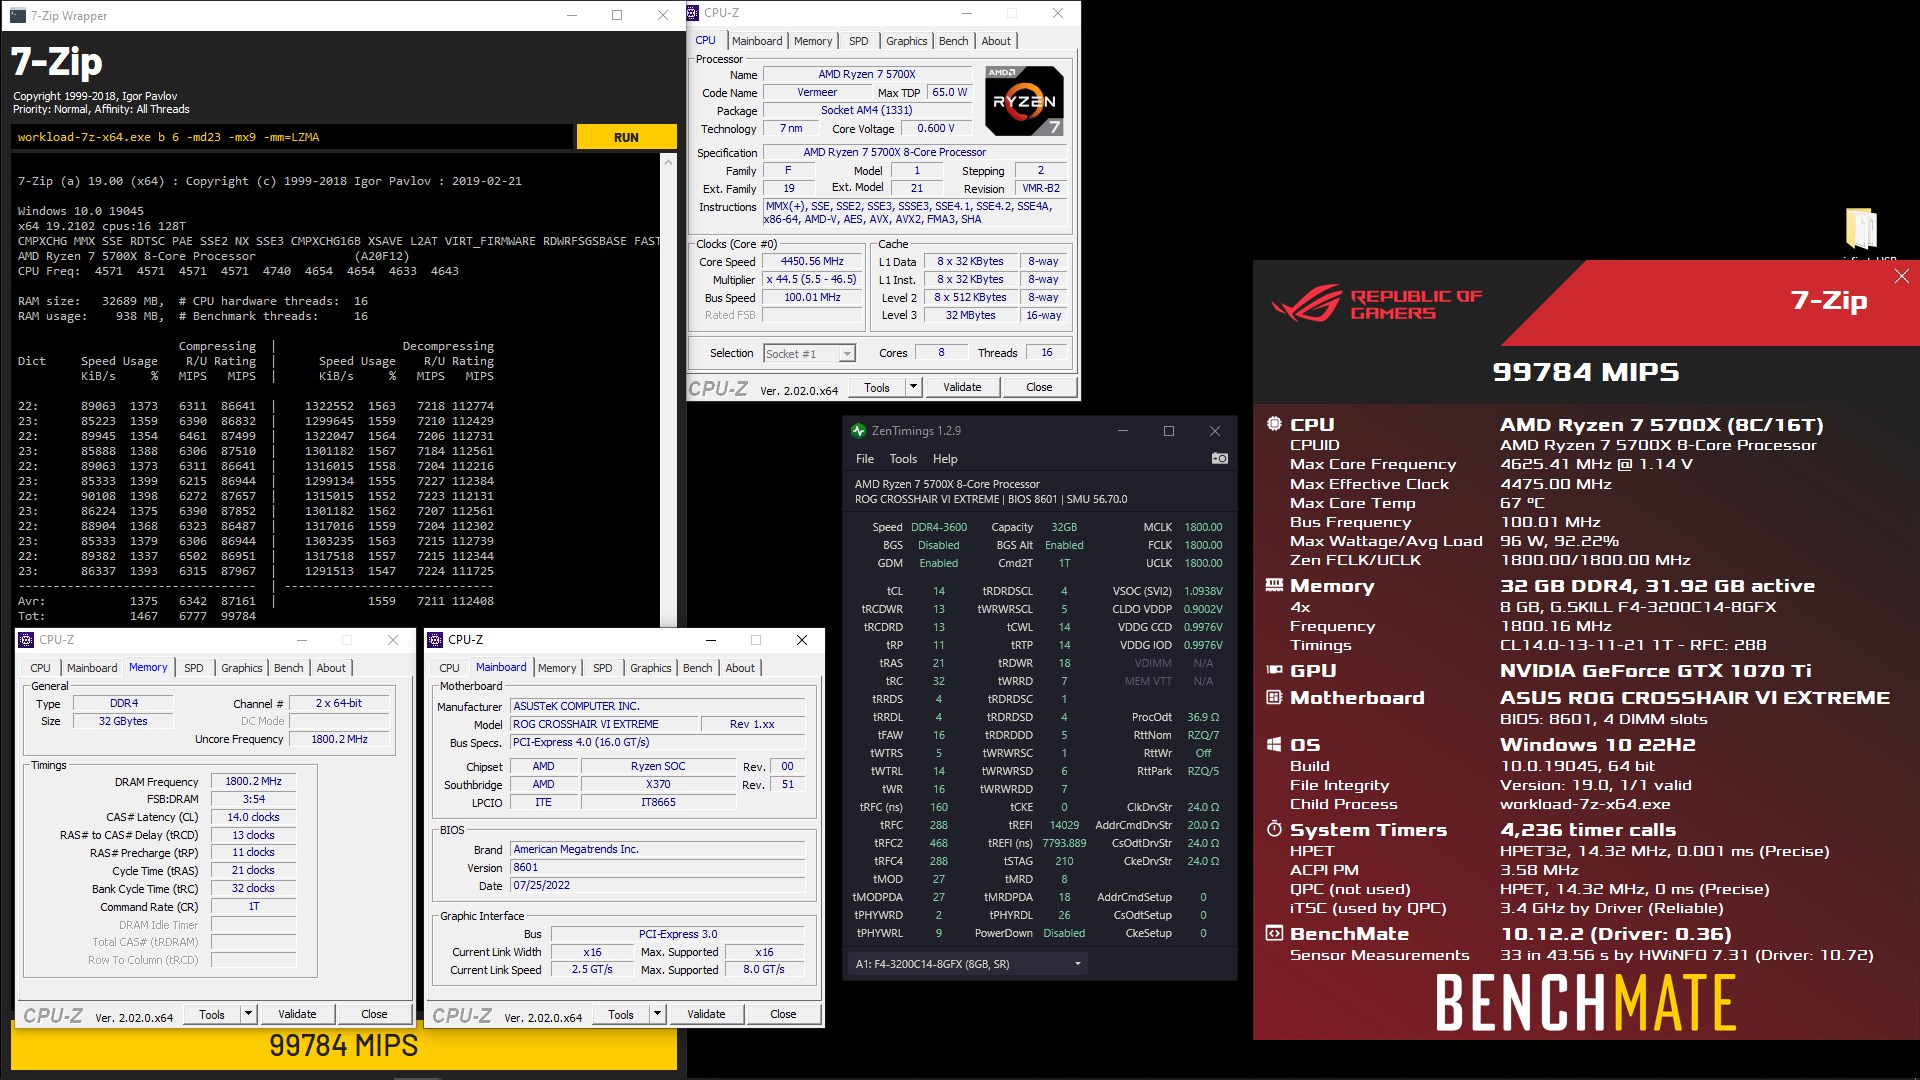
Task: Click the Memory section icon in BenchMate
Action: 1274,585
